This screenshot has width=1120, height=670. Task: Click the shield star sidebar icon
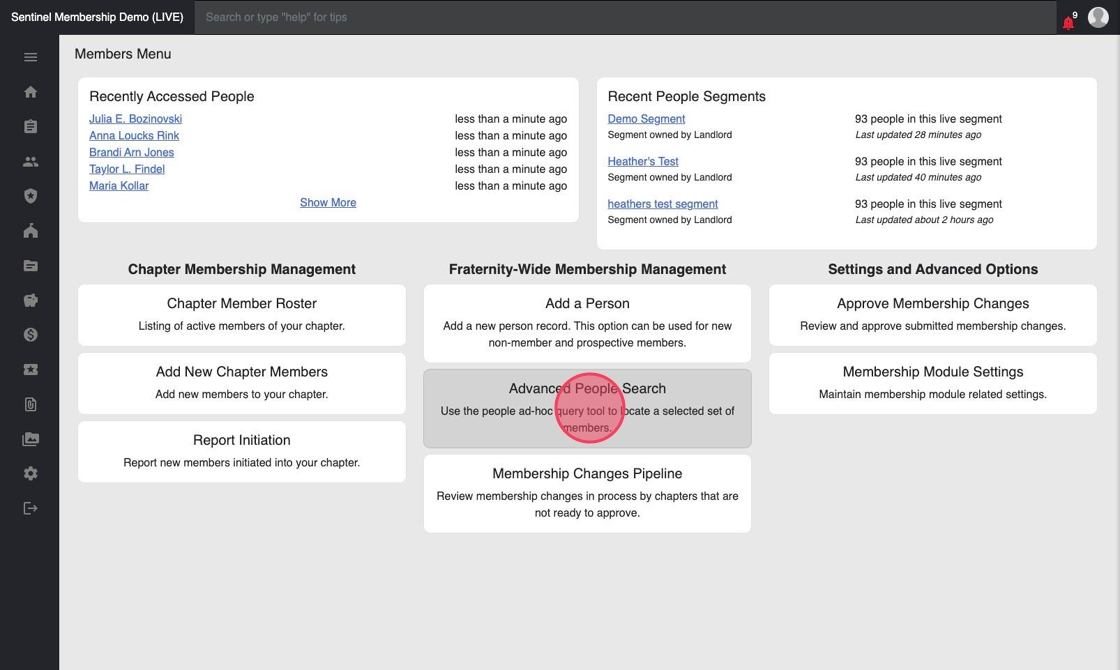click(30, 197)
